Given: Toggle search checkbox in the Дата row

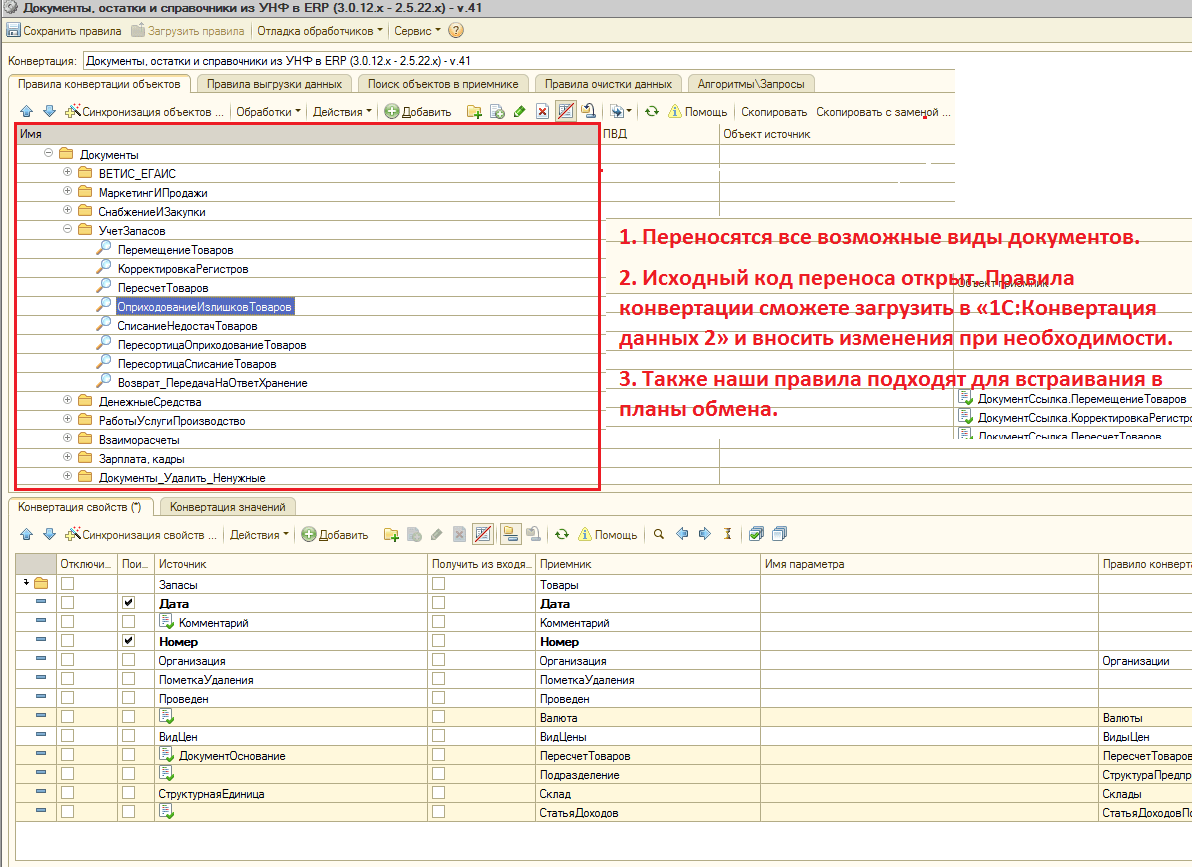Looking at the screenshot, I should tap(128, 602).
